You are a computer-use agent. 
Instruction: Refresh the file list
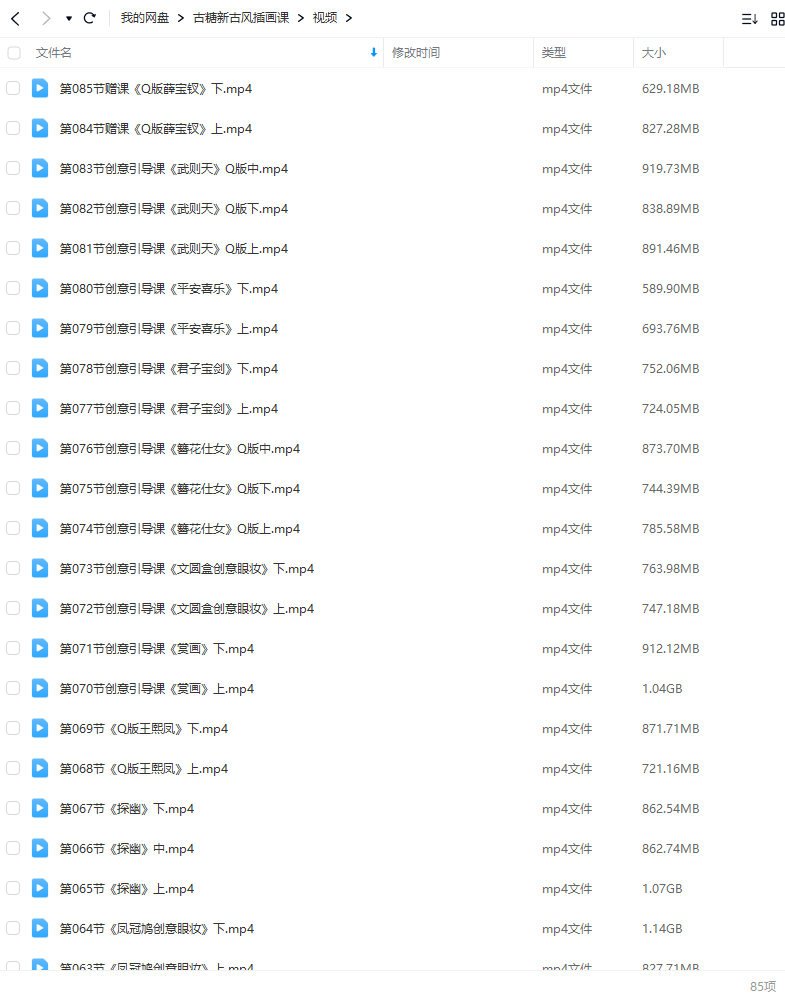90,18
